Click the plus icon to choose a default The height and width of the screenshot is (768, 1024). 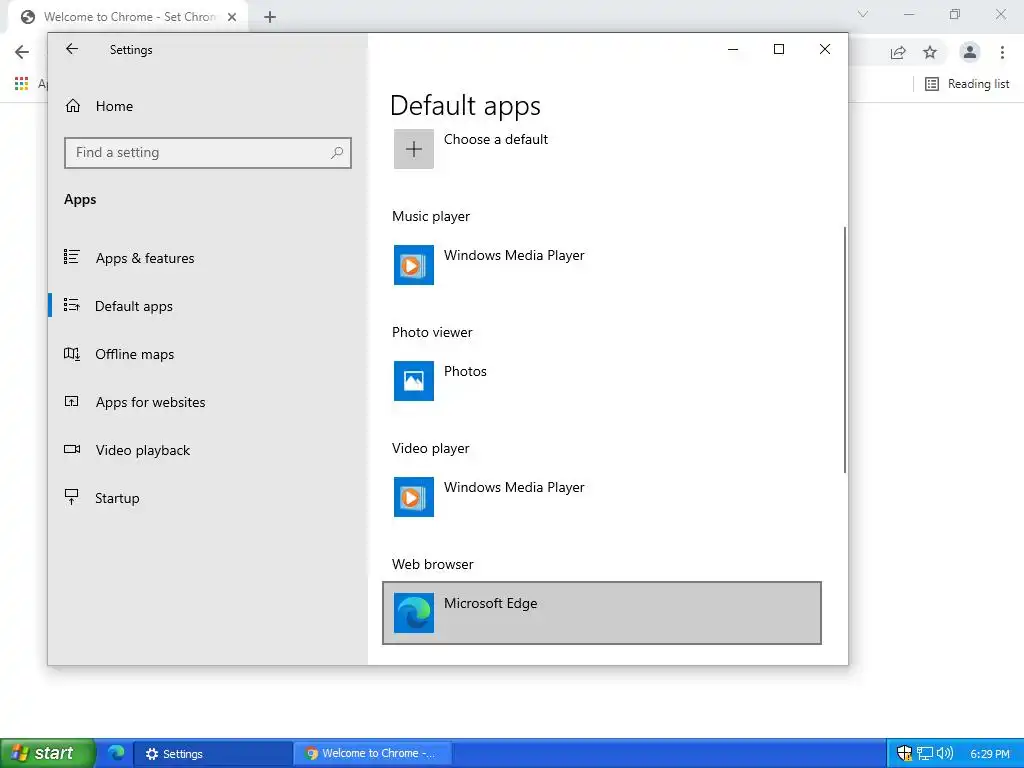(413, 149)
